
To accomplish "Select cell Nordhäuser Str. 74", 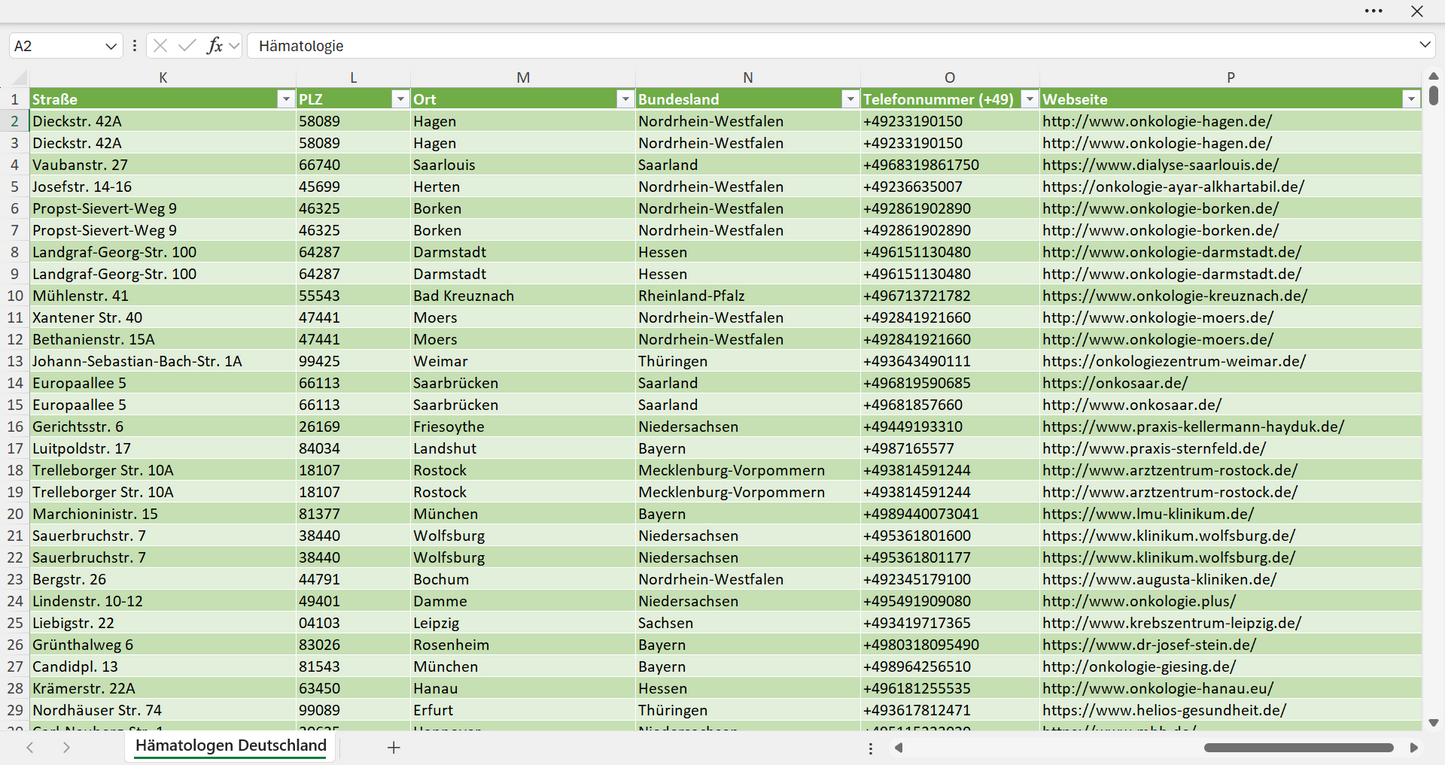I will [x=163, y=711].
